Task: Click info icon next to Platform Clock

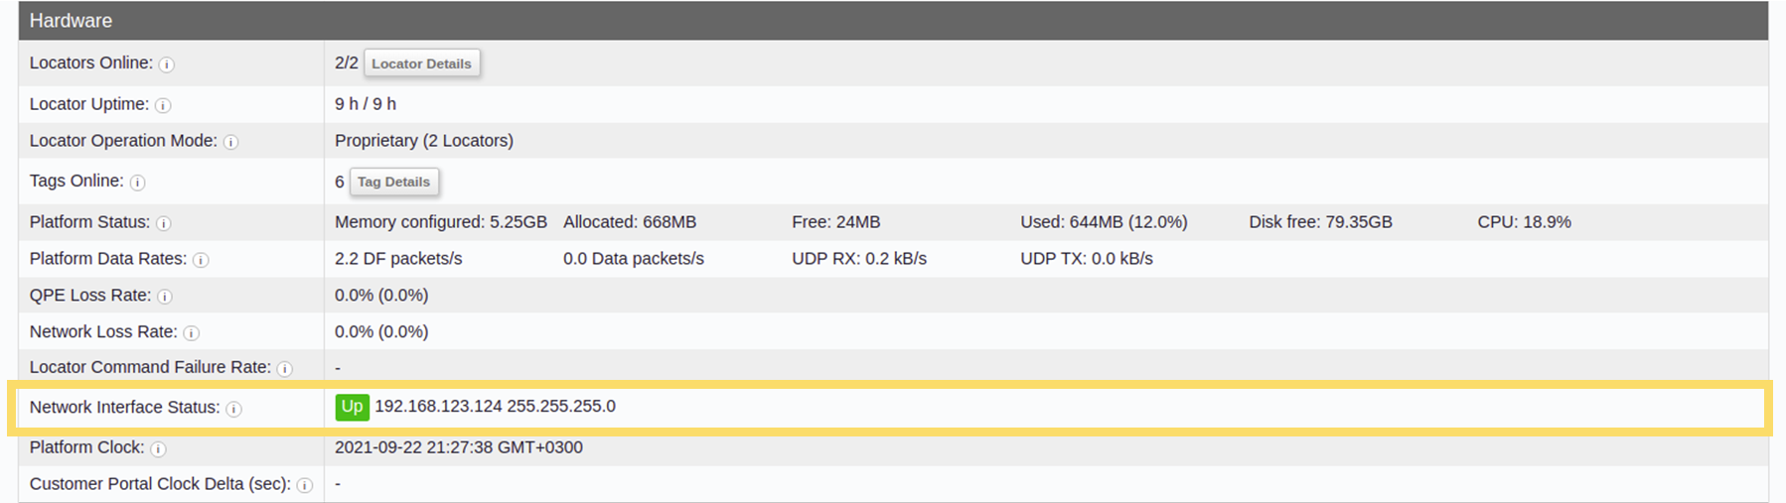Action: (158, 449)
